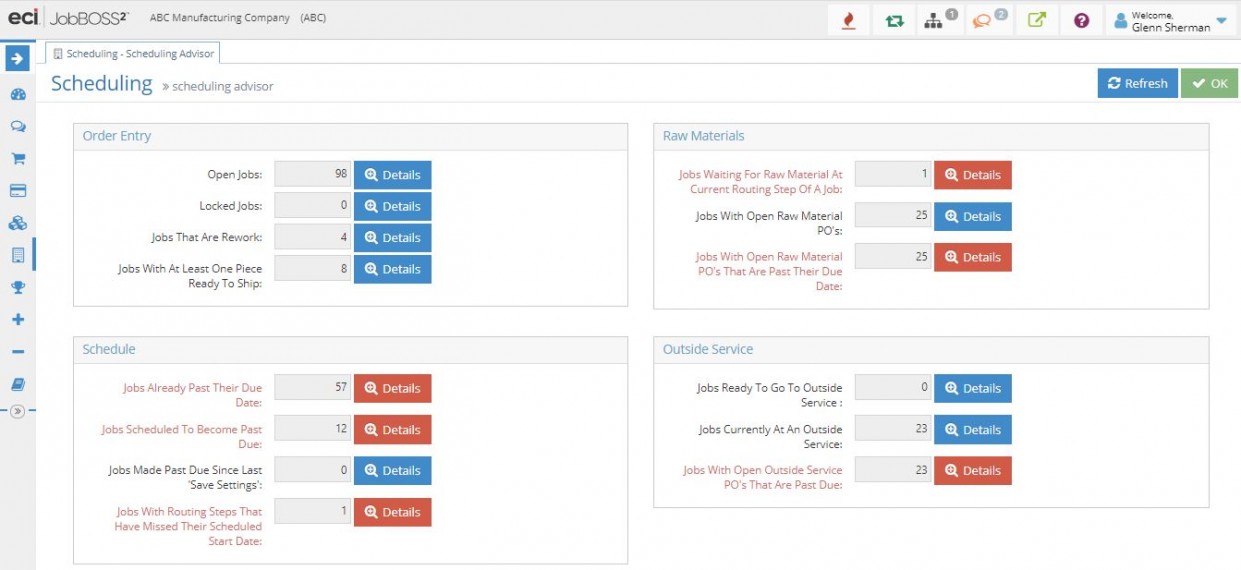Image resolution: width=1241 pixels, height=570 pixels.
Task: Open the credit card sidebar icon
Action: [x=17, y=191]
